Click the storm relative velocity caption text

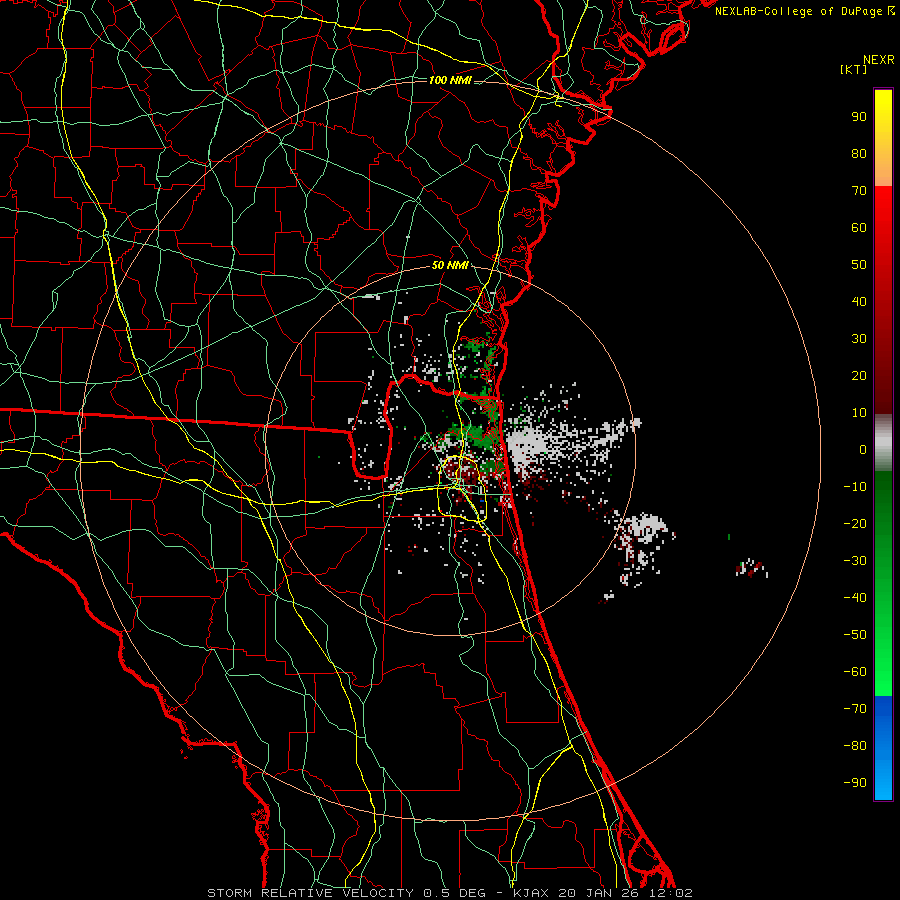tap(449, 893)
